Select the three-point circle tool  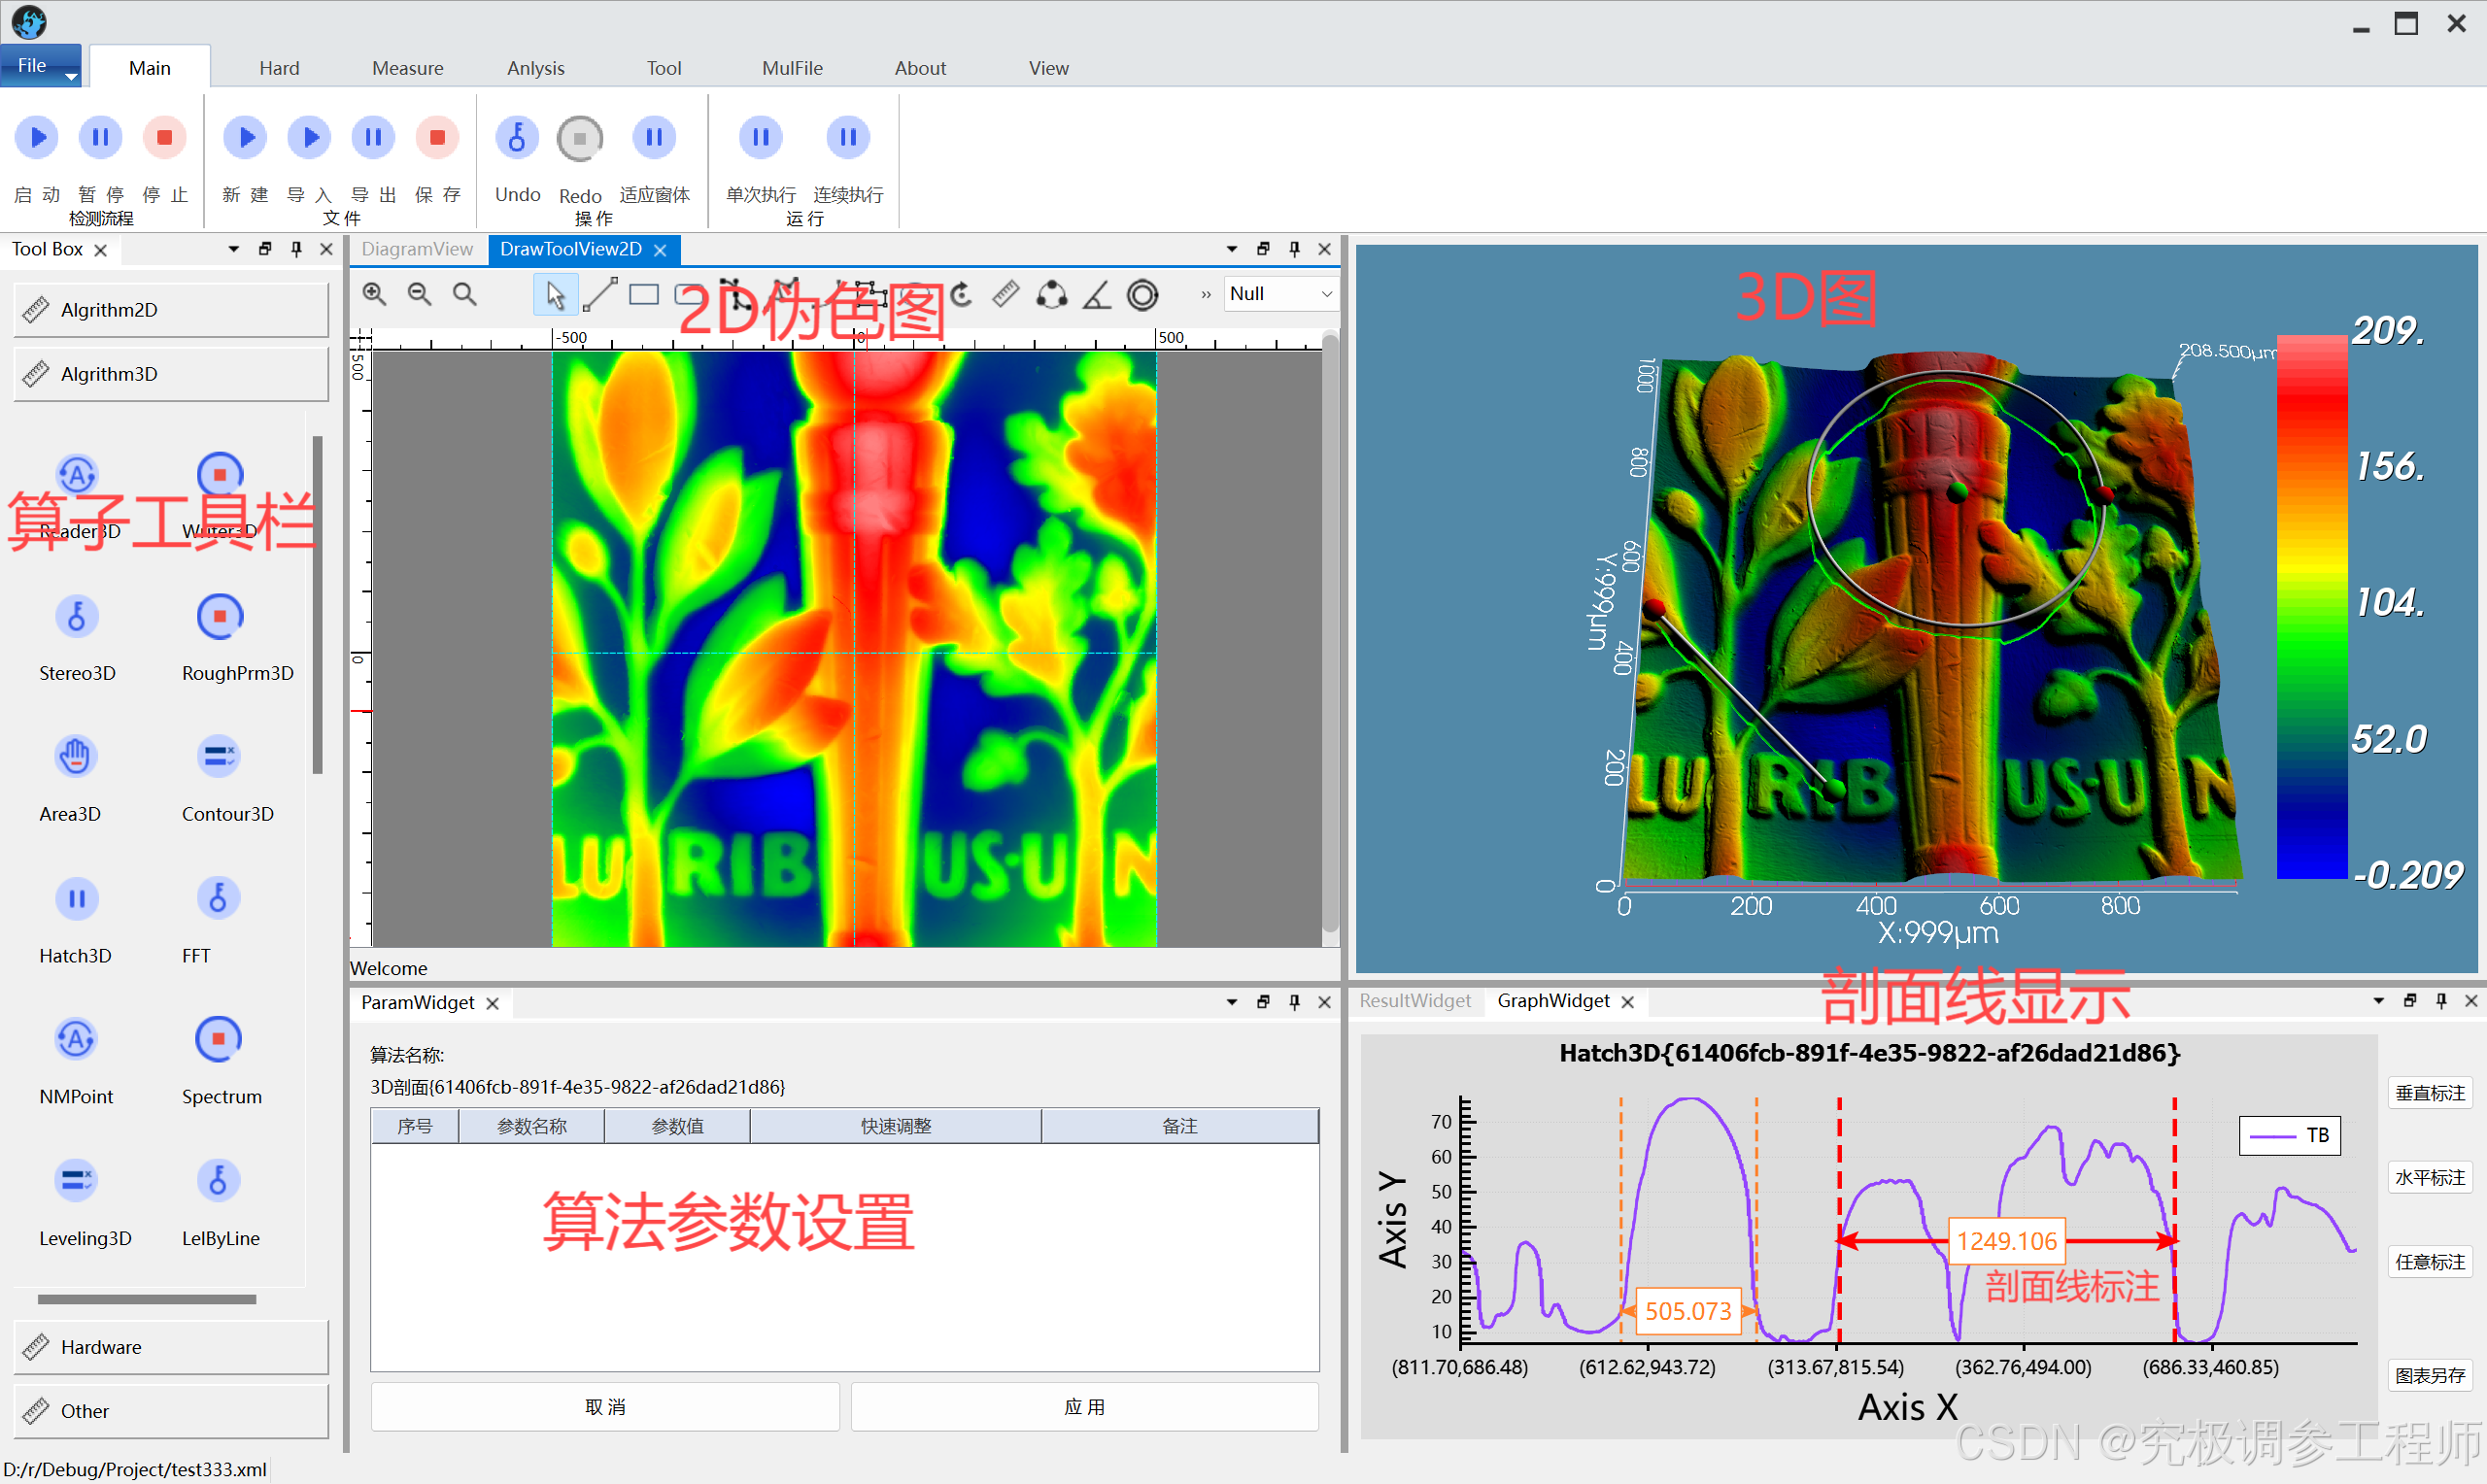(1051, 294)
